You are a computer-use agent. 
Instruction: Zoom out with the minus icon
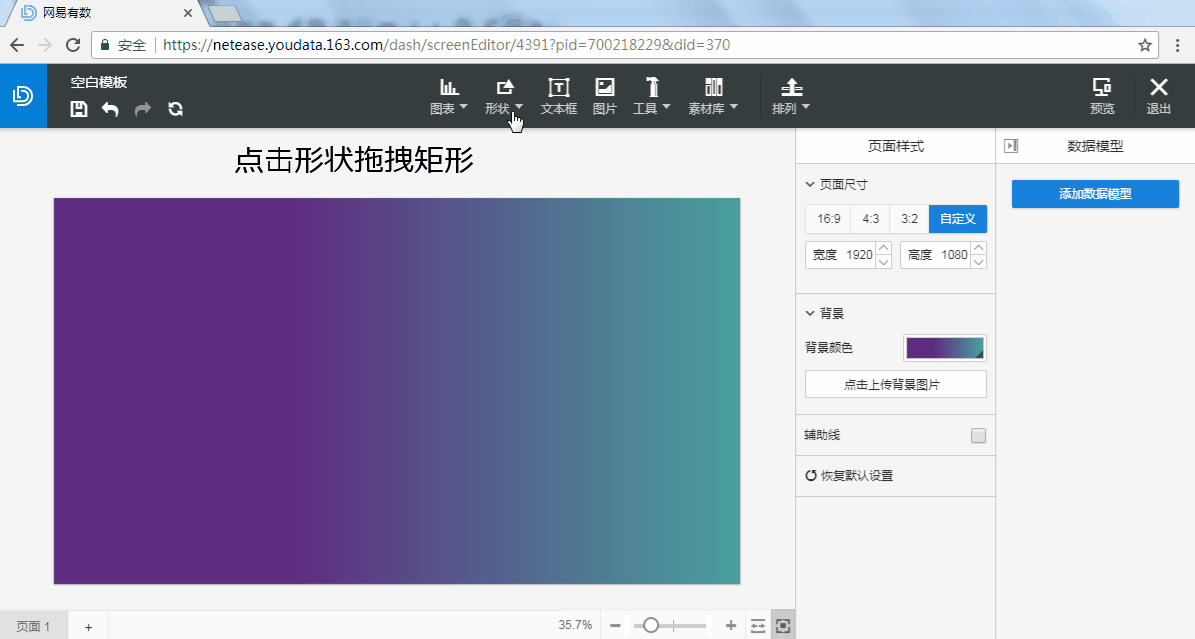tap(615, 626)
